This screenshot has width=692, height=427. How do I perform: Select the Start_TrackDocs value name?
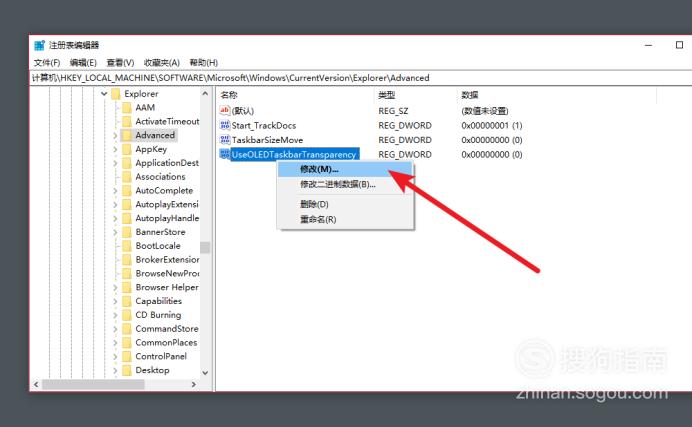coord(264,126)
